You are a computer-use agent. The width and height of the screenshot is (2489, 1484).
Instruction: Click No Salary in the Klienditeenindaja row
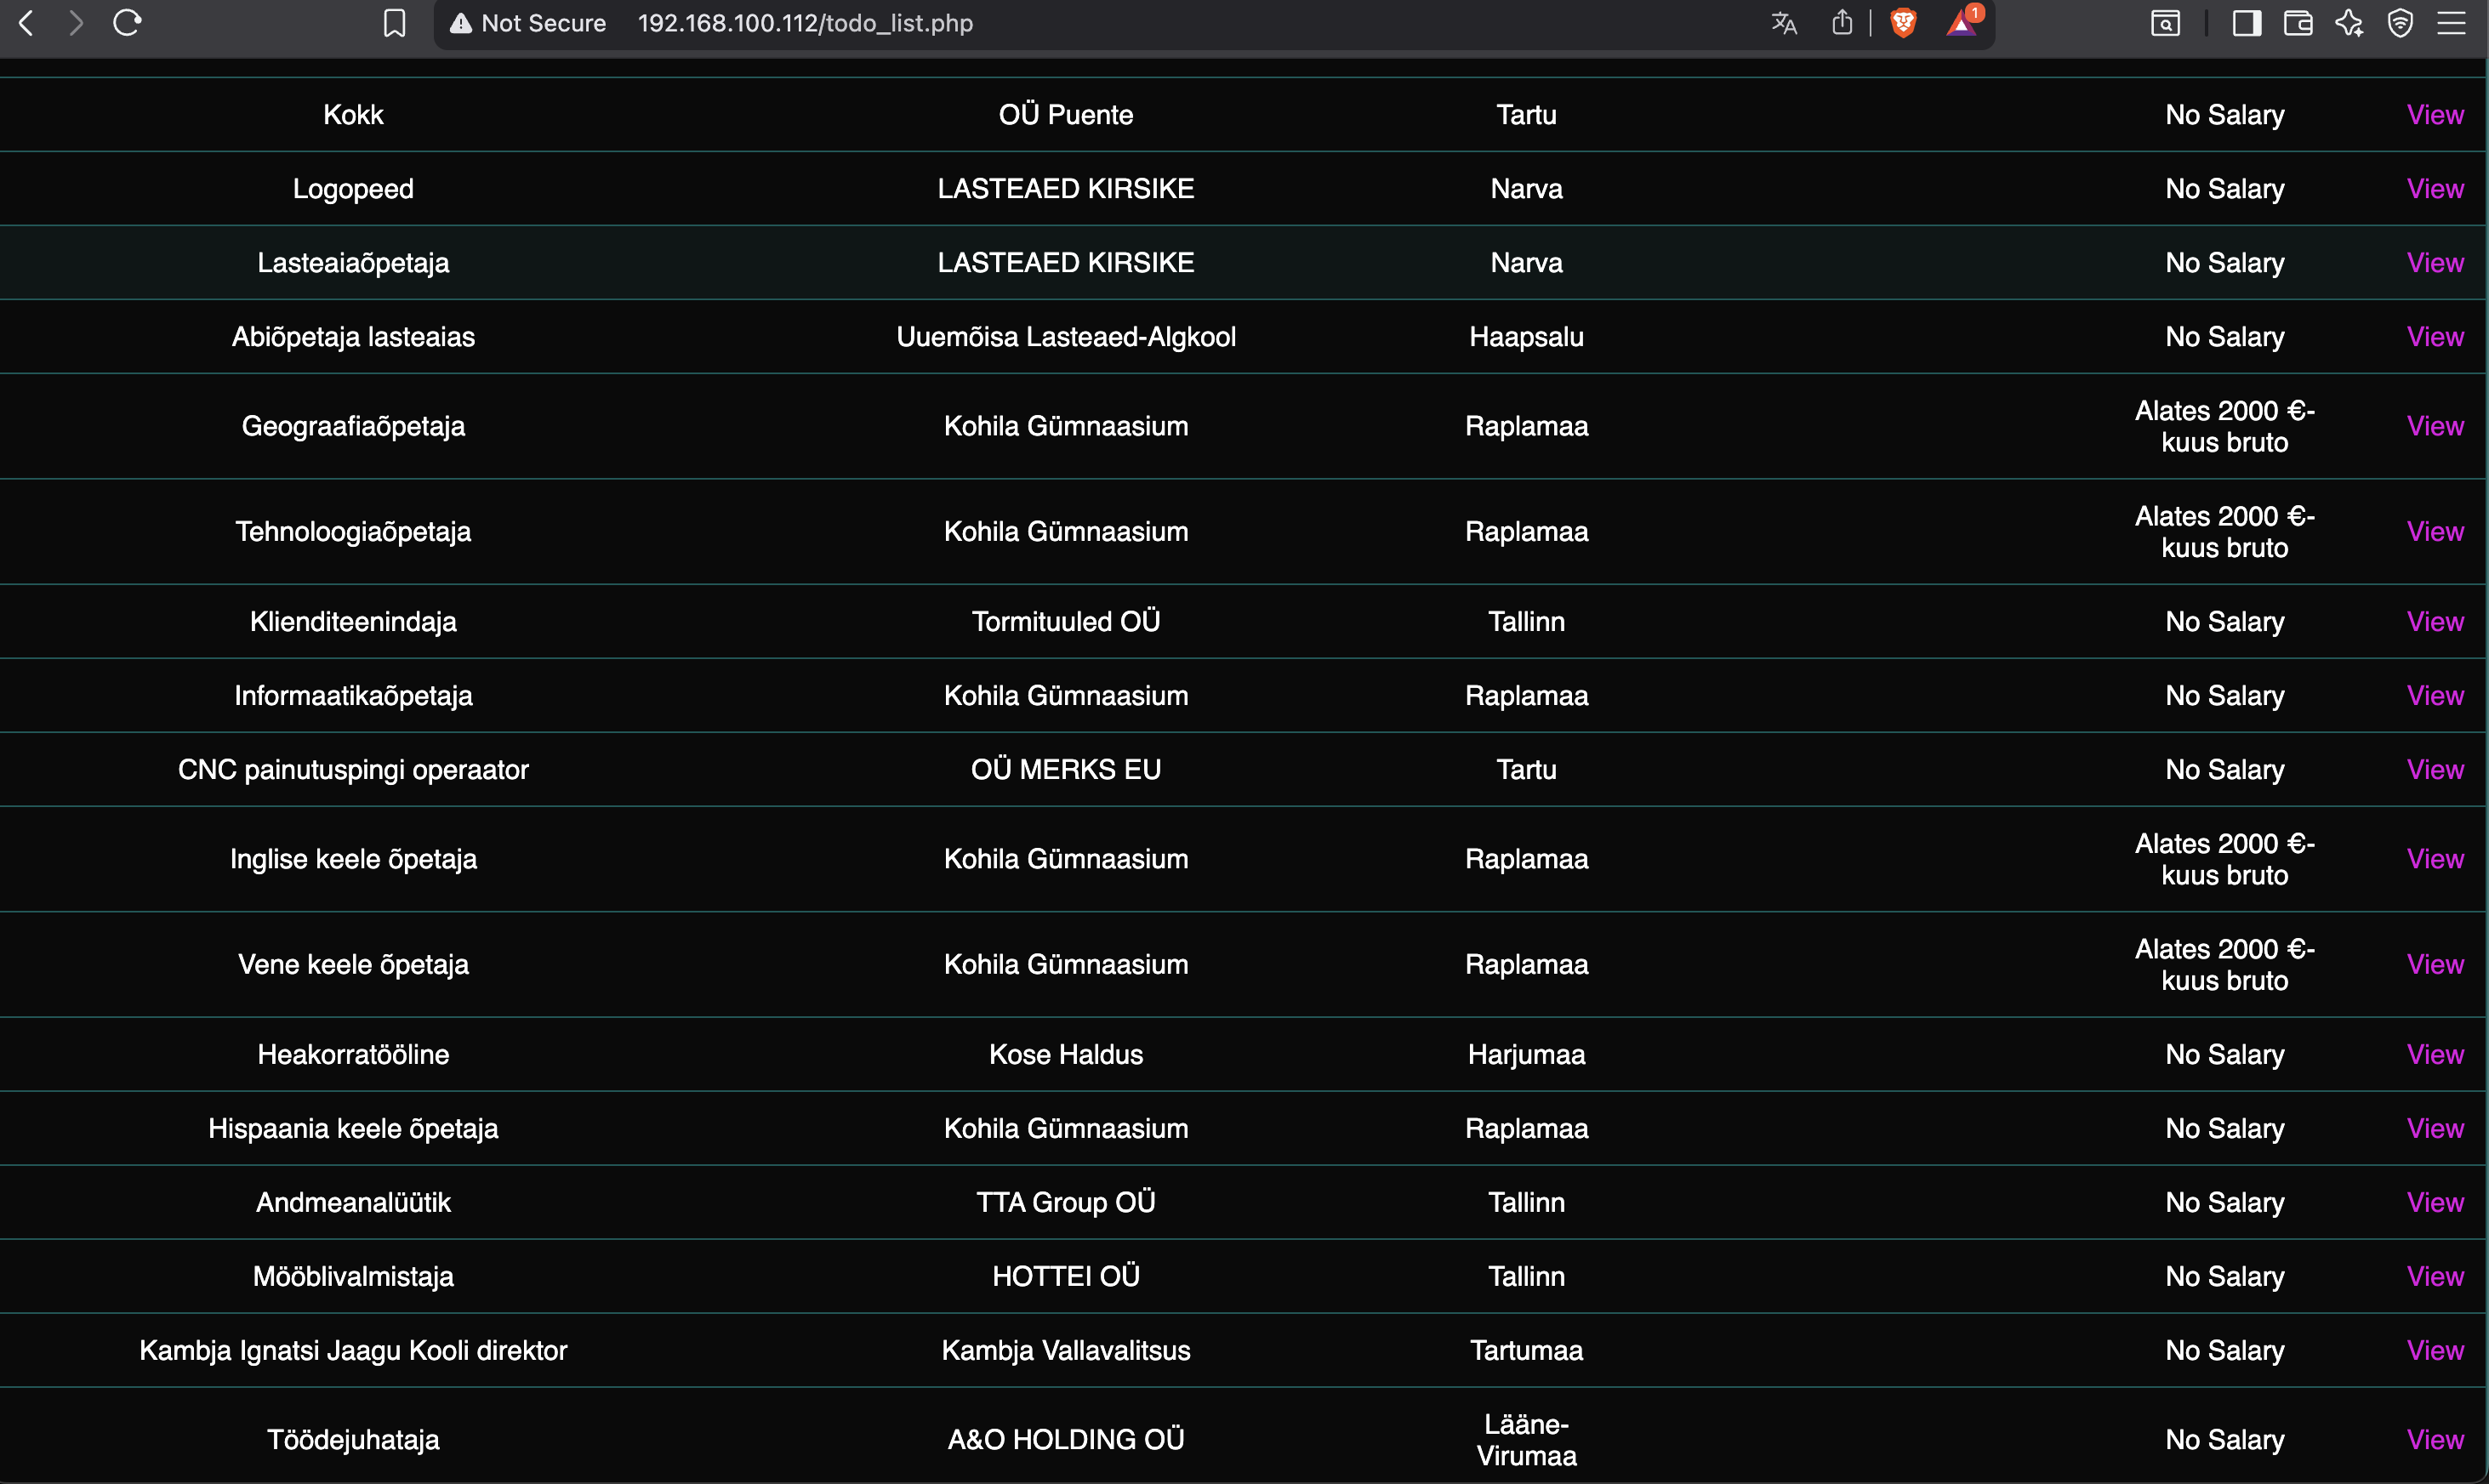pos(2224,622)
